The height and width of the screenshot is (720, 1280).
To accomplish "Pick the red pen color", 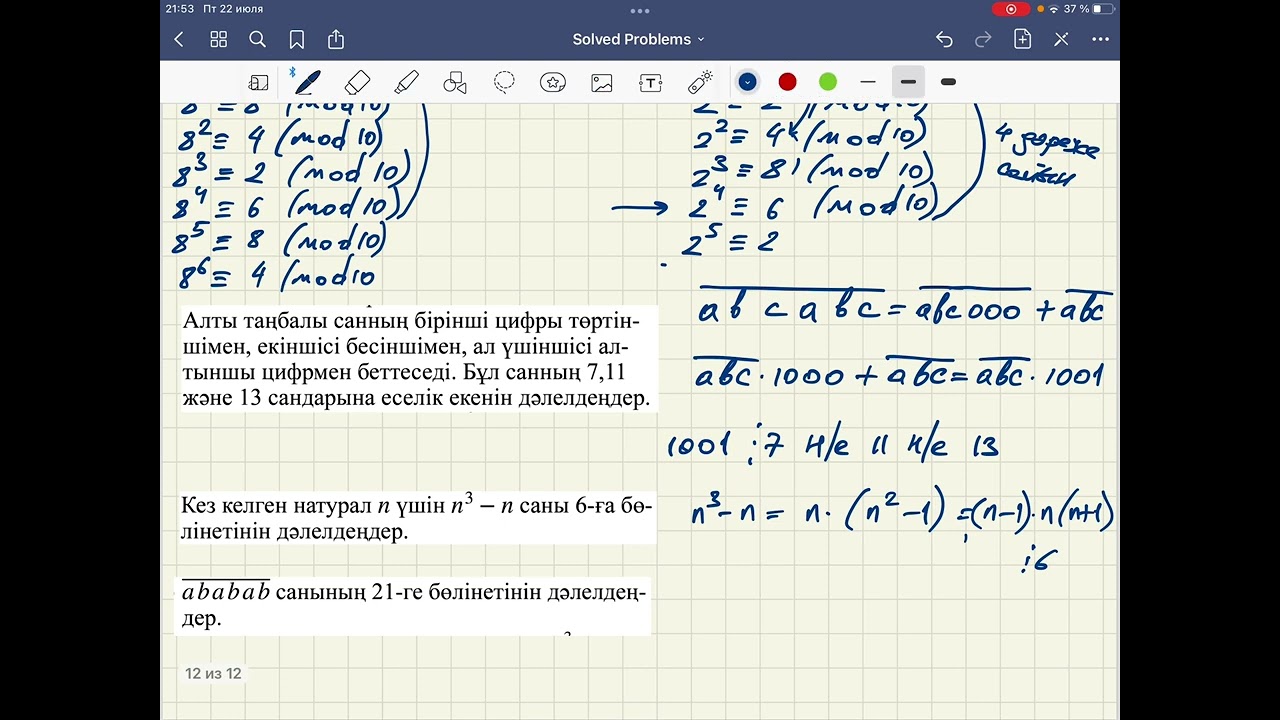I will [787, 82].
